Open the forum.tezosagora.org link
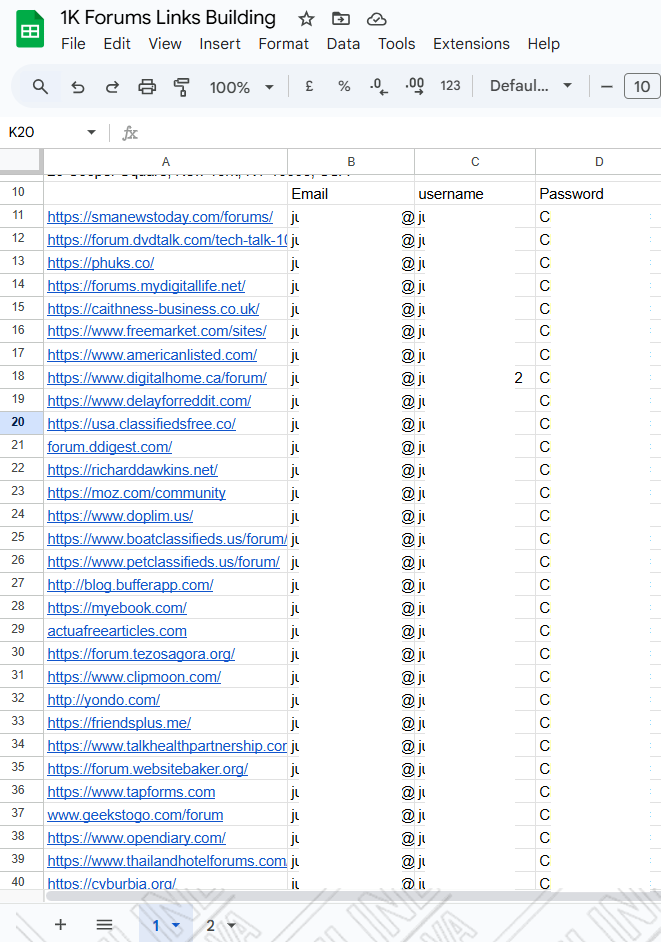661x942 pixels. click(x=141, y=654)
